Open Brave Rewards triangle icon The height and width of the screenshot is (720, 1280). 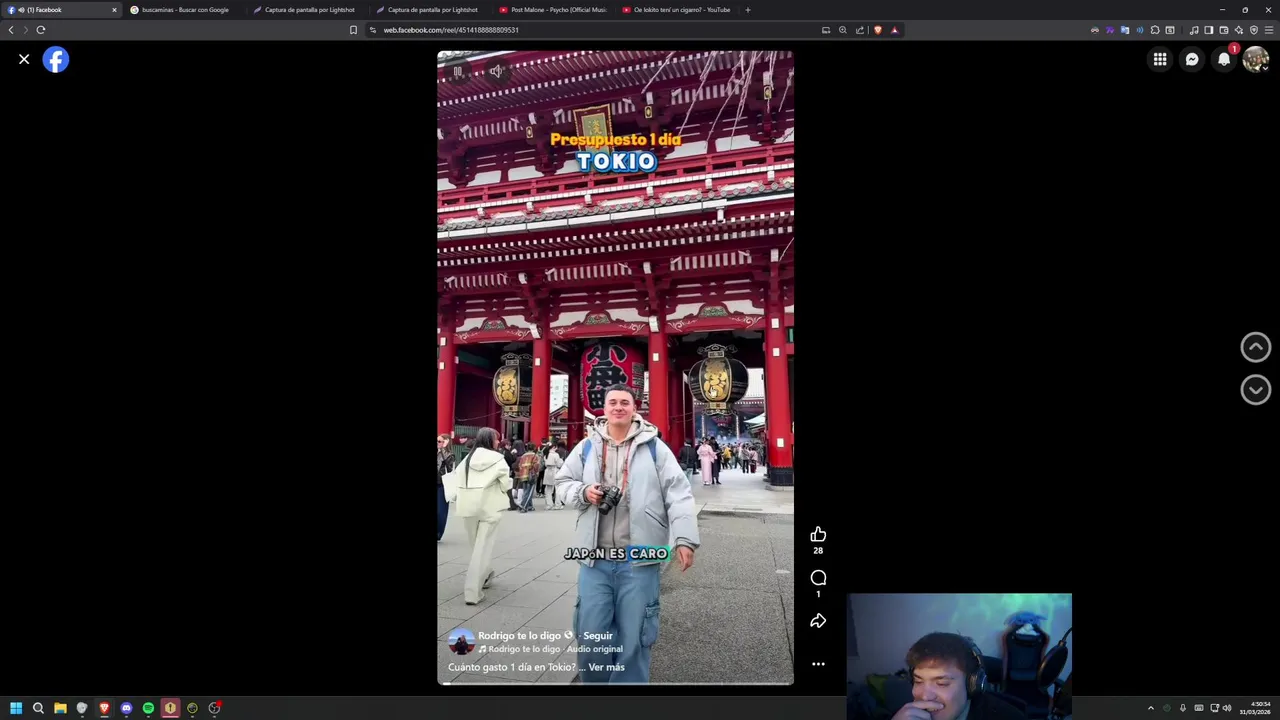pos(895,30)
